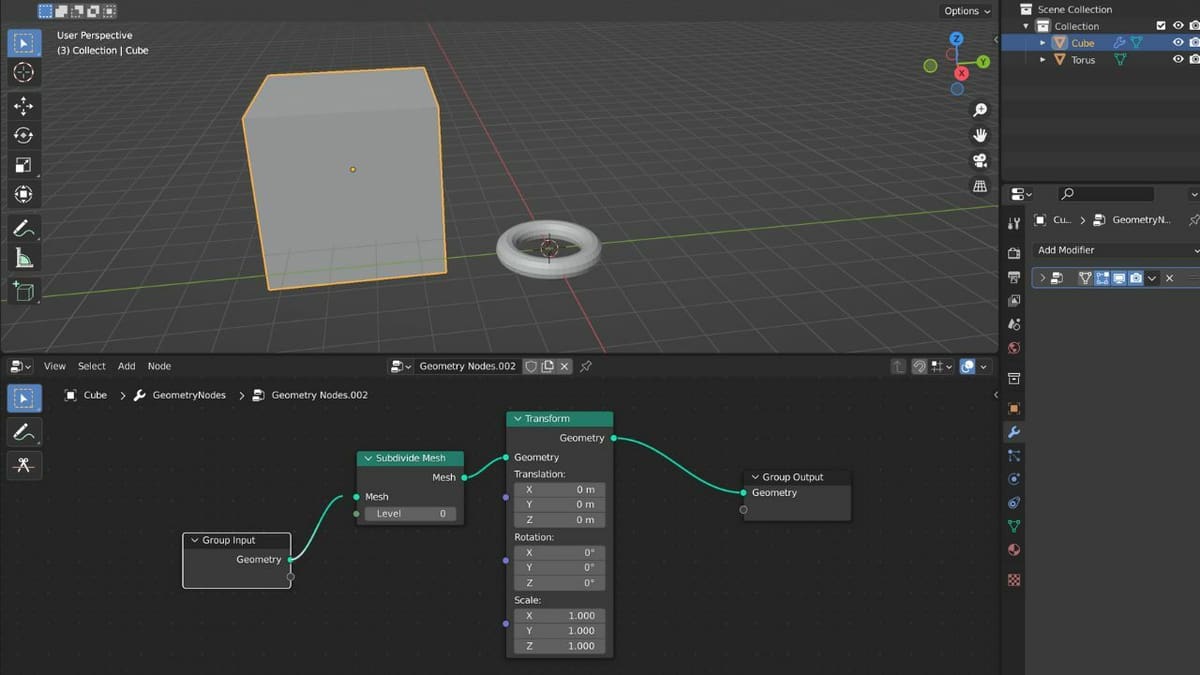Open the node editor Select menu
The width and height of the screenshot is (1200, 675).
(x=92, y=366)
